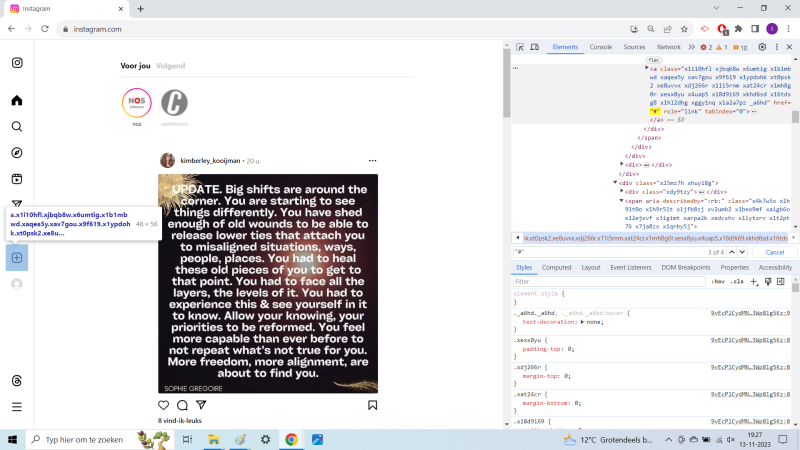Close the DevTools panel
The height and width of the screenshot is (450, 800).
[789, 47]
